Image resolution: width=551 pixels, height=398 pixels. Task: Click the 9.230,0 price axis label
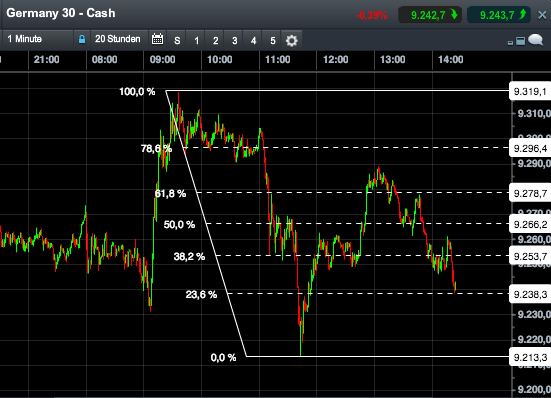tap(534, 314)
